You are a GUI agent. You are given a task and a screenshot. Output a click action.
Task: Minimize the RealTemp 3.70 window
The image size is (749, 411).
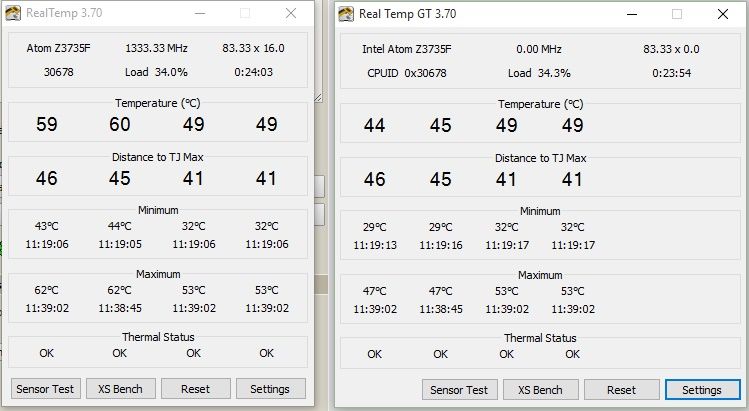click(x=200, y=13)
